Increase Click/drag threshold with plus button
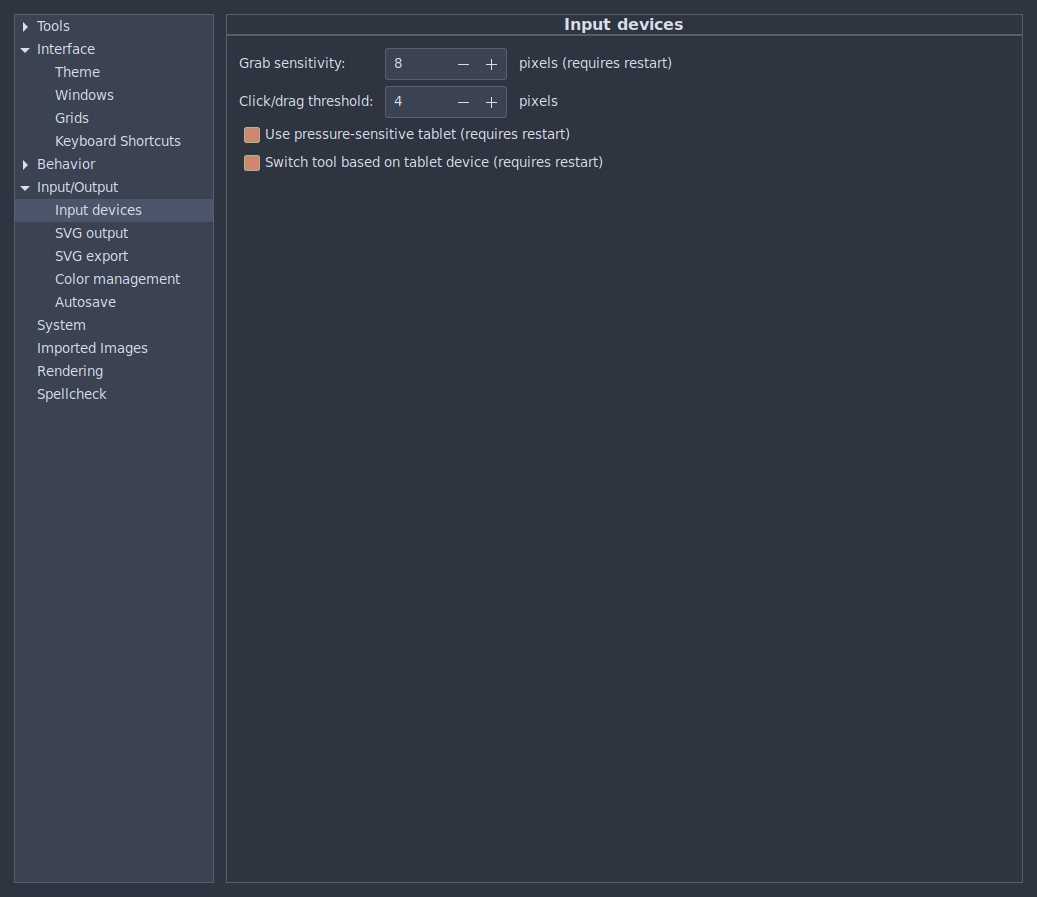The width and height of the screenshot is (1037, 897). [x=491, y=102]
